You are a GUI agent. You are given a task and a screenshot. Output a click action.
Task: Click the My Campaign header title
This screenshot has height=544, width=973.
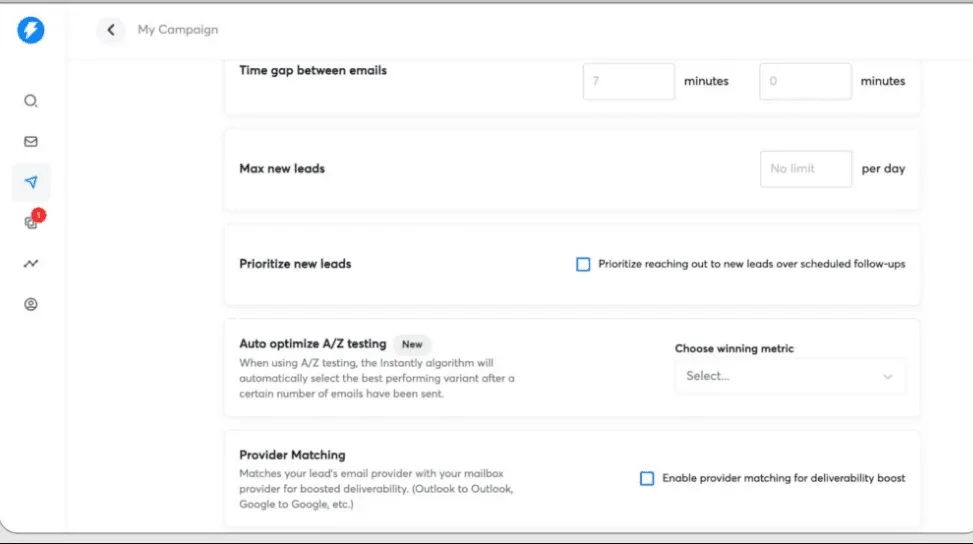click(177, 30)
